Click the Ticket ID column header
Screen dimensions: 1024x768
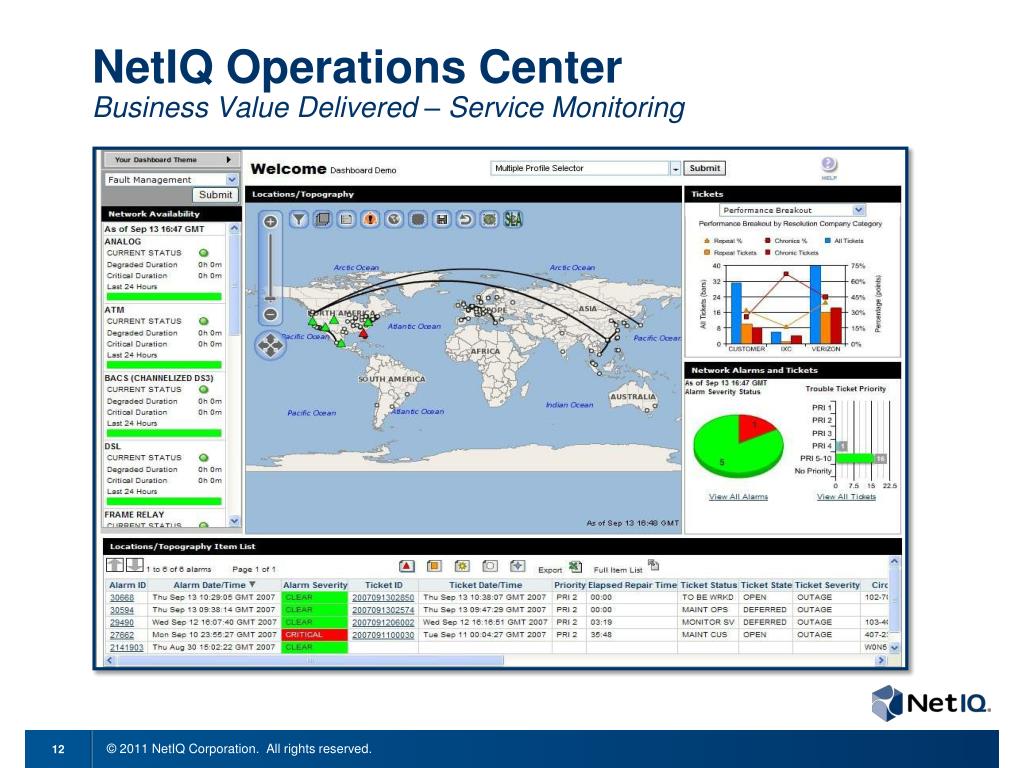384,585
